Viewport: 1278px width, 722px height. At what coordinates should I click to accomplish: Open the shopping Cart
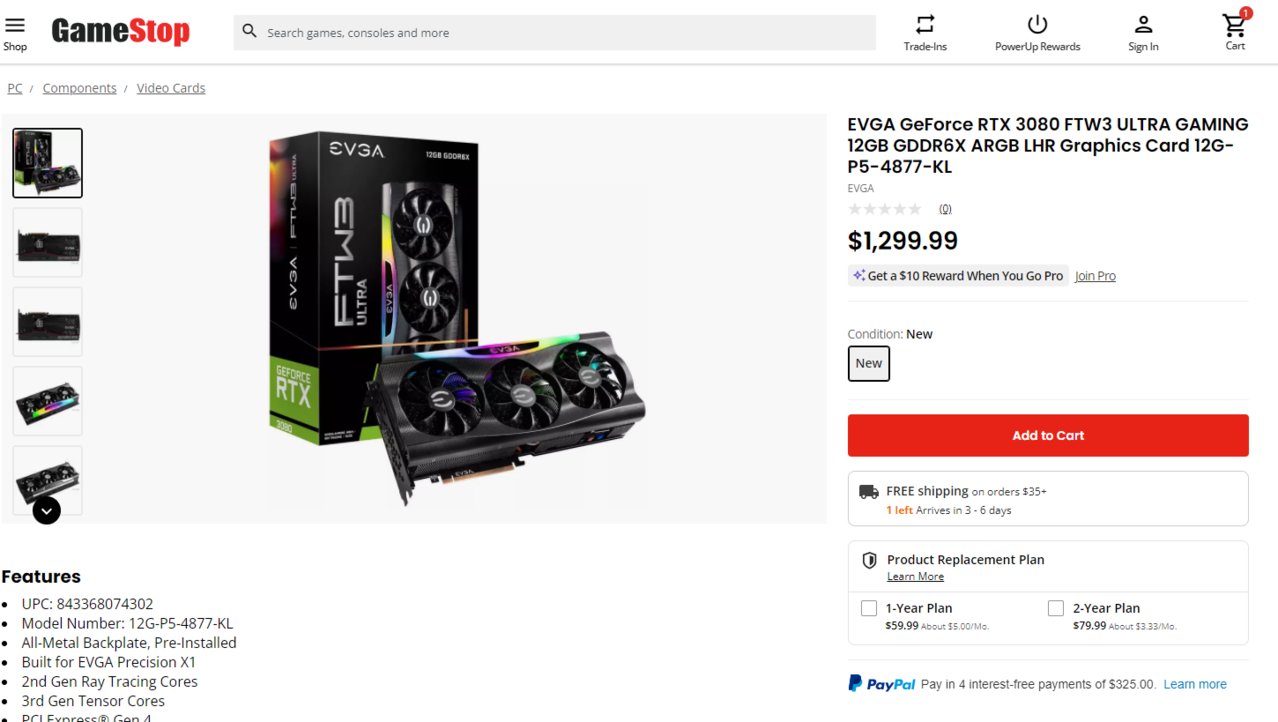(1236, 30)
